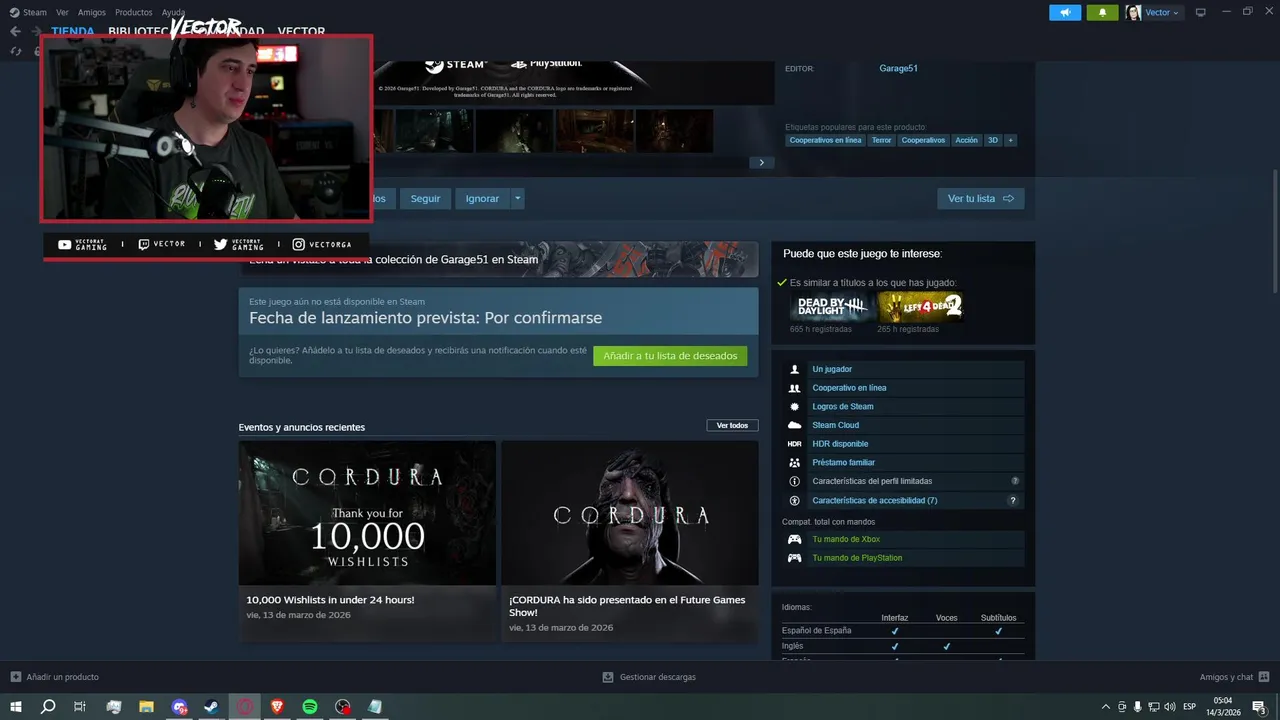This screenshot has width=1280, height=720.
Task: Select the Acción tag
Action: click(966, 140)
